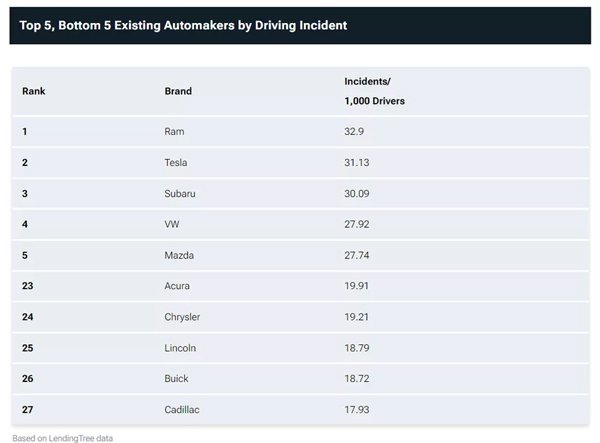The height and width of the screenshot is (443, 600).
Task: Click the table title banner text
Action: tap(183, 25)
